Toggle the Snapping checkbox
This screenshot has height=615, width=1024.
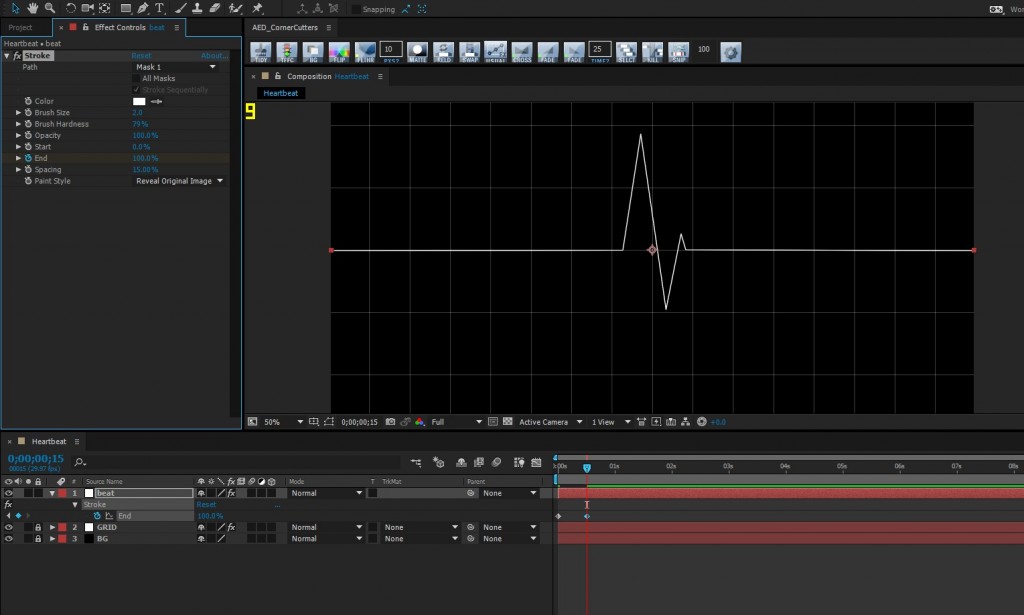click(x=357, y=9)
